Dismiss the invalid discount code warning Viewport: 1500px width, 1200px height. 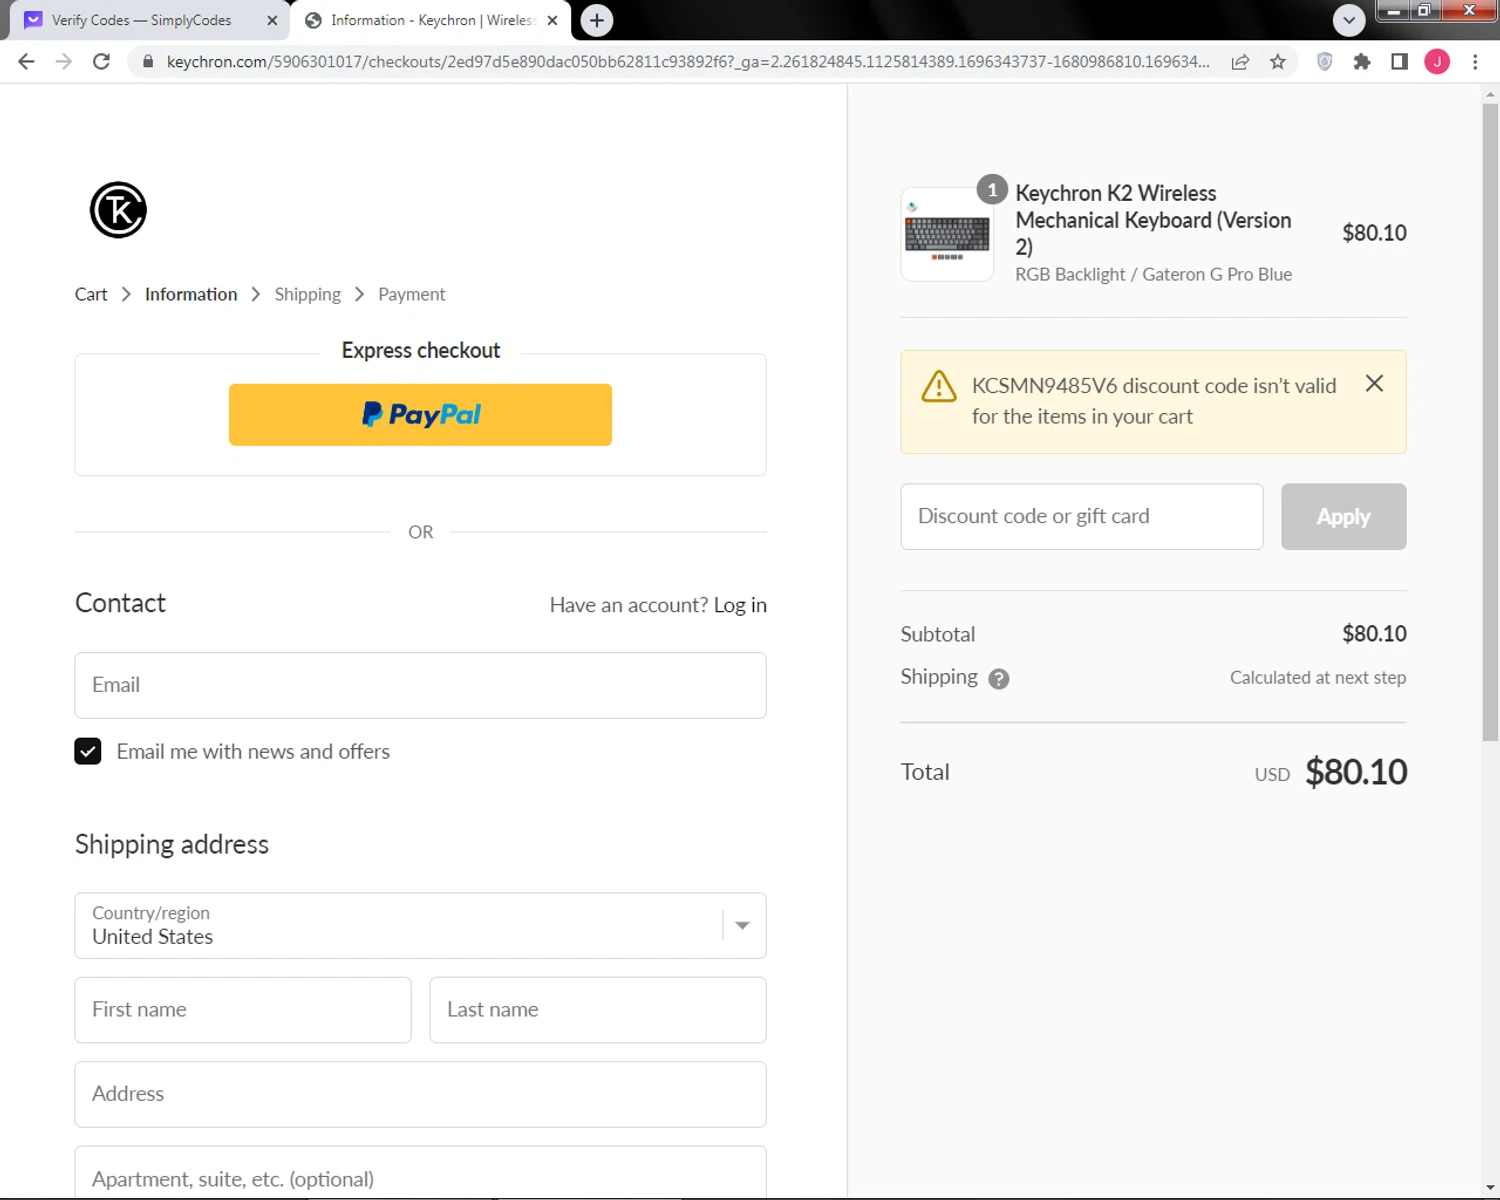point(1374,384)
